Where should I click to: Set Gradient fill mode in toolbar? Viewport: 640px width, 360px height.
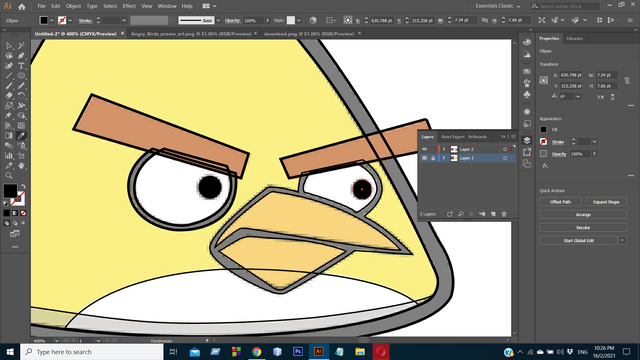point(15,213)
